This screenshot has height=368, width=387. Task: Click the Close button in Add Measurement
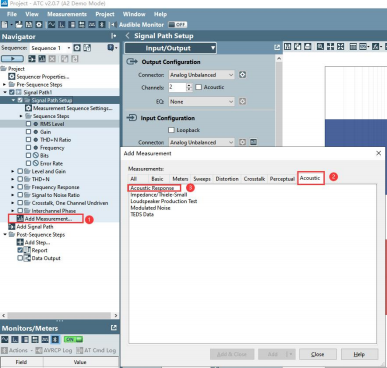[x=318, y=354]
